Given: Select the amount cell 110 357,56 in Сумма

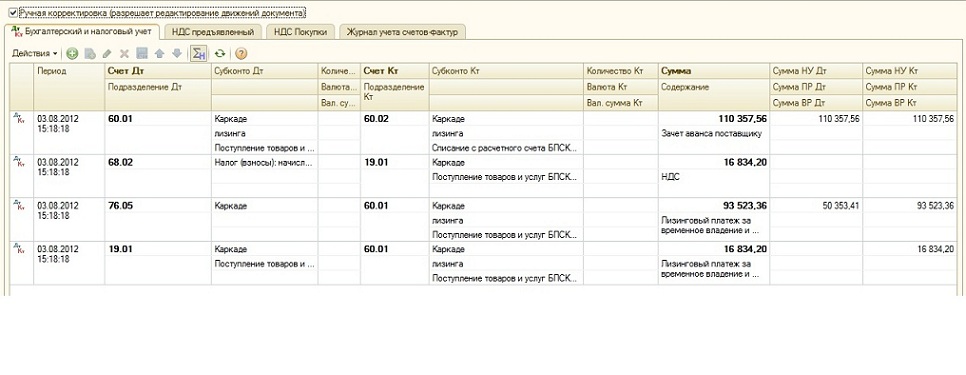Looking at the screenshot, I should pos(713,119).
